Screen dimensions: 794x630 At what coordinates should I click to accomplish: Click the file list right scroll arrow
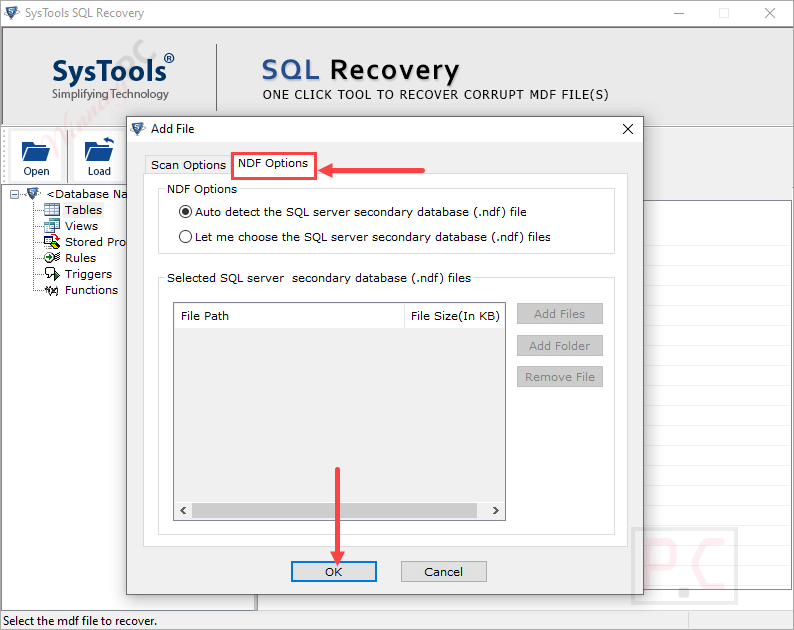[x=496, y=510]
